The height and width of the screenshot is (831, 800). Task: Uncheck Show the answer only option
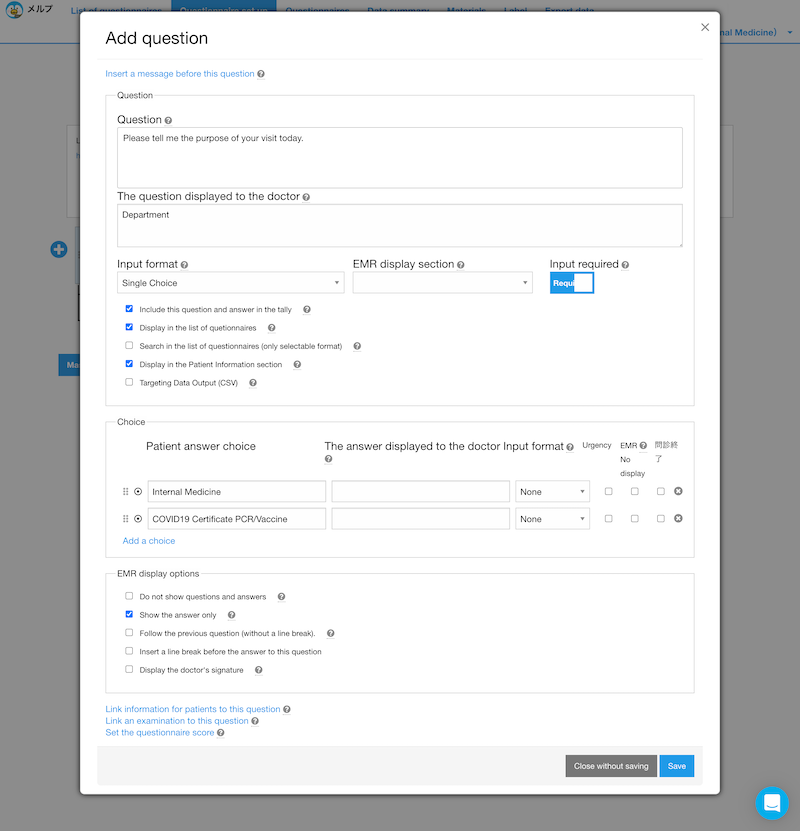point(129,614)
